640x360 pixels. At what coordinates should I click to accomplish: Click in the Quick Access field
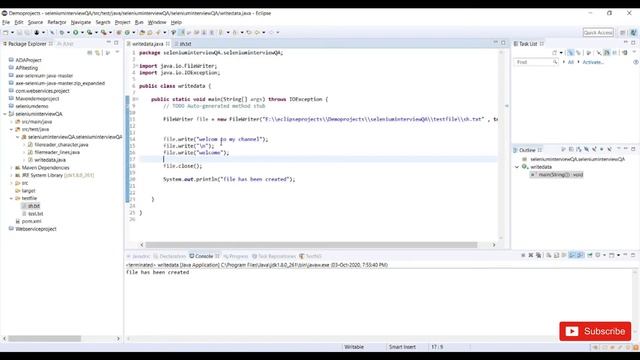click(598, 33)
